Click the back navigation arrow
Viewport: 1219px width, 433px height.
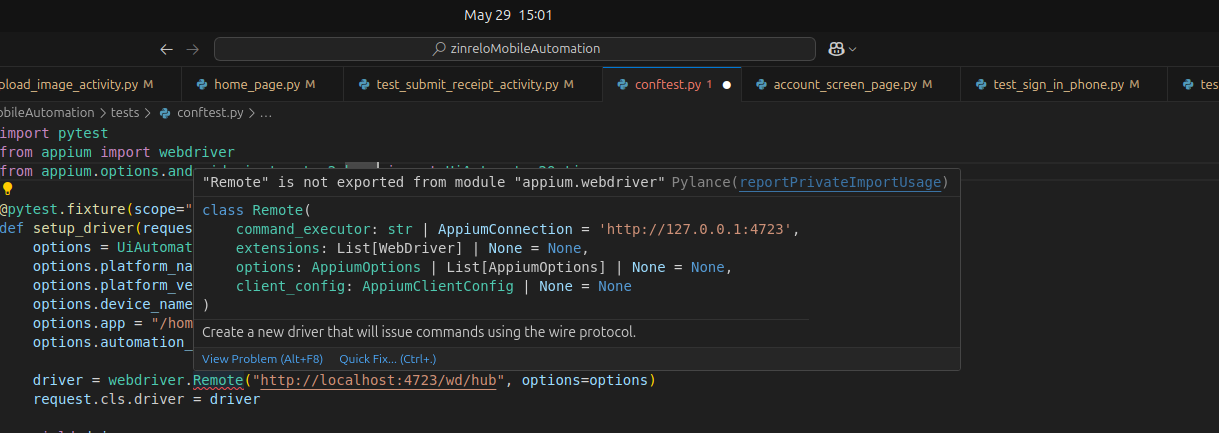[x=166, y=49]
